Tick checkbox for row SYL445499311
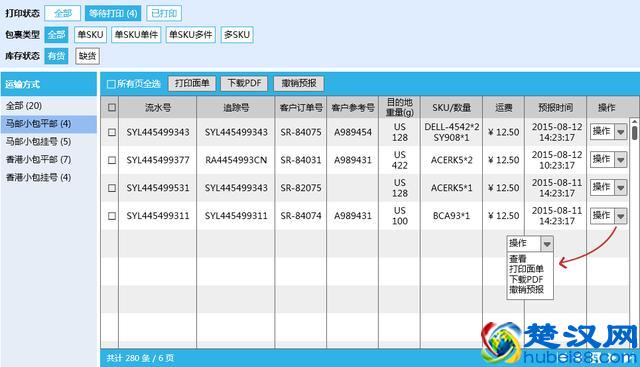 coord(111,216)
